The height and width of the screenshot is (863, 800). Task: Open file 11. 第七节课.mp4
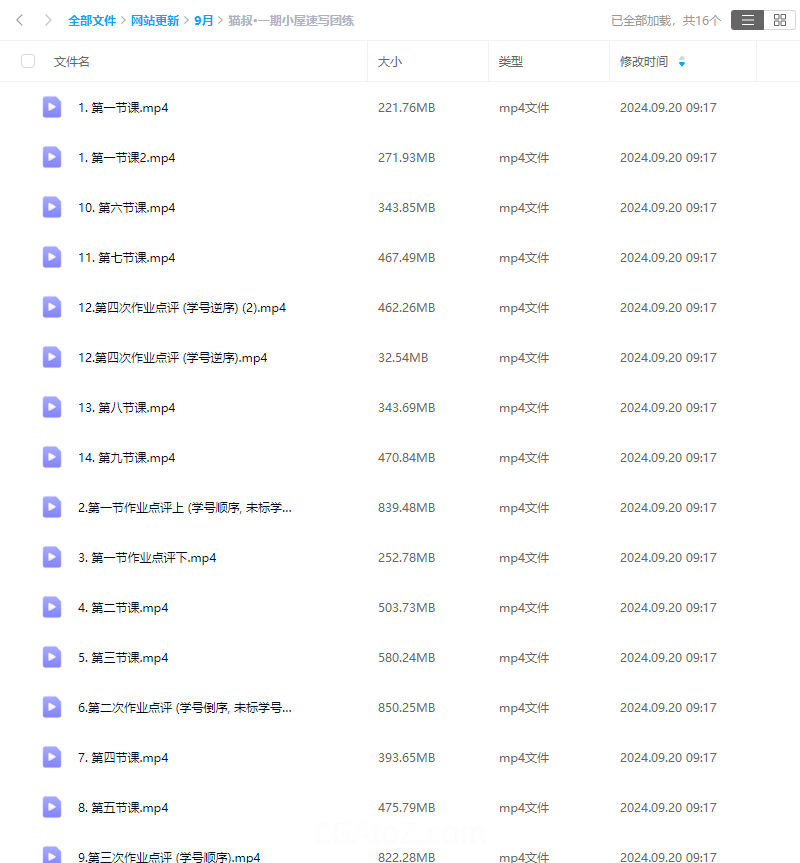(126, 257)
